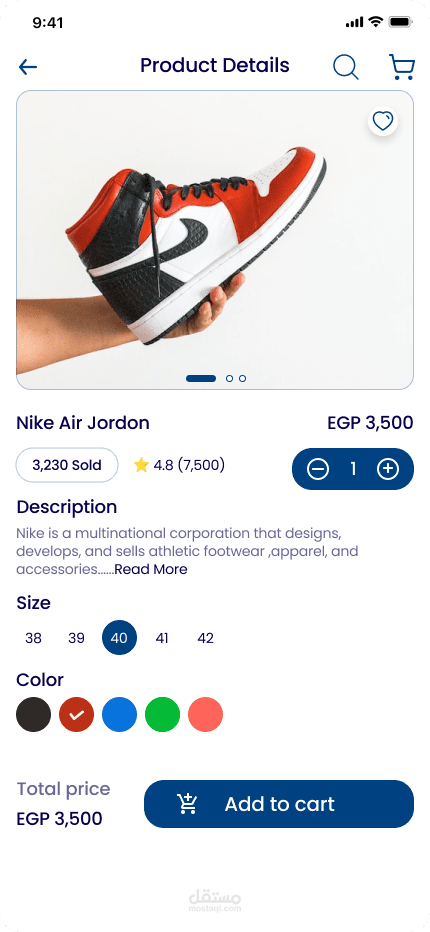
Task: Tap the heart icon to favorite the shoe
Action: (x=382, y=121)
